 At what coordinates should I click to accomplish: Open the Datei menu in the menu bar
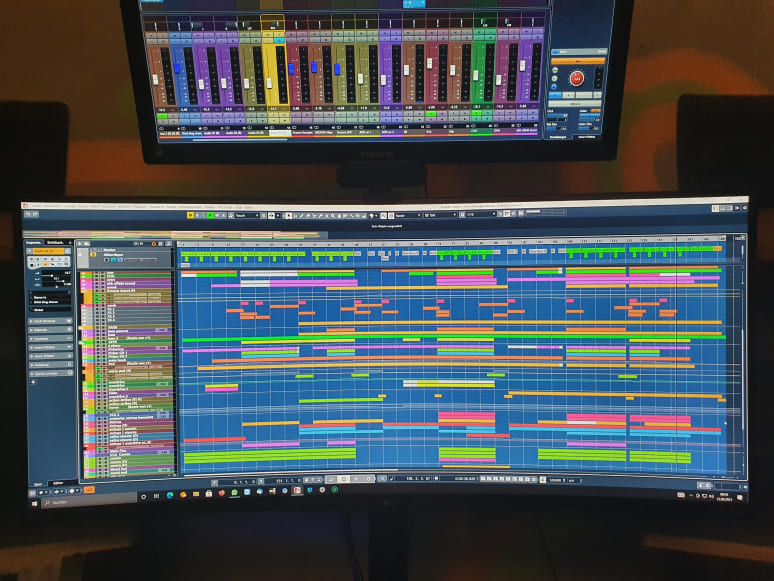[36, 206]
